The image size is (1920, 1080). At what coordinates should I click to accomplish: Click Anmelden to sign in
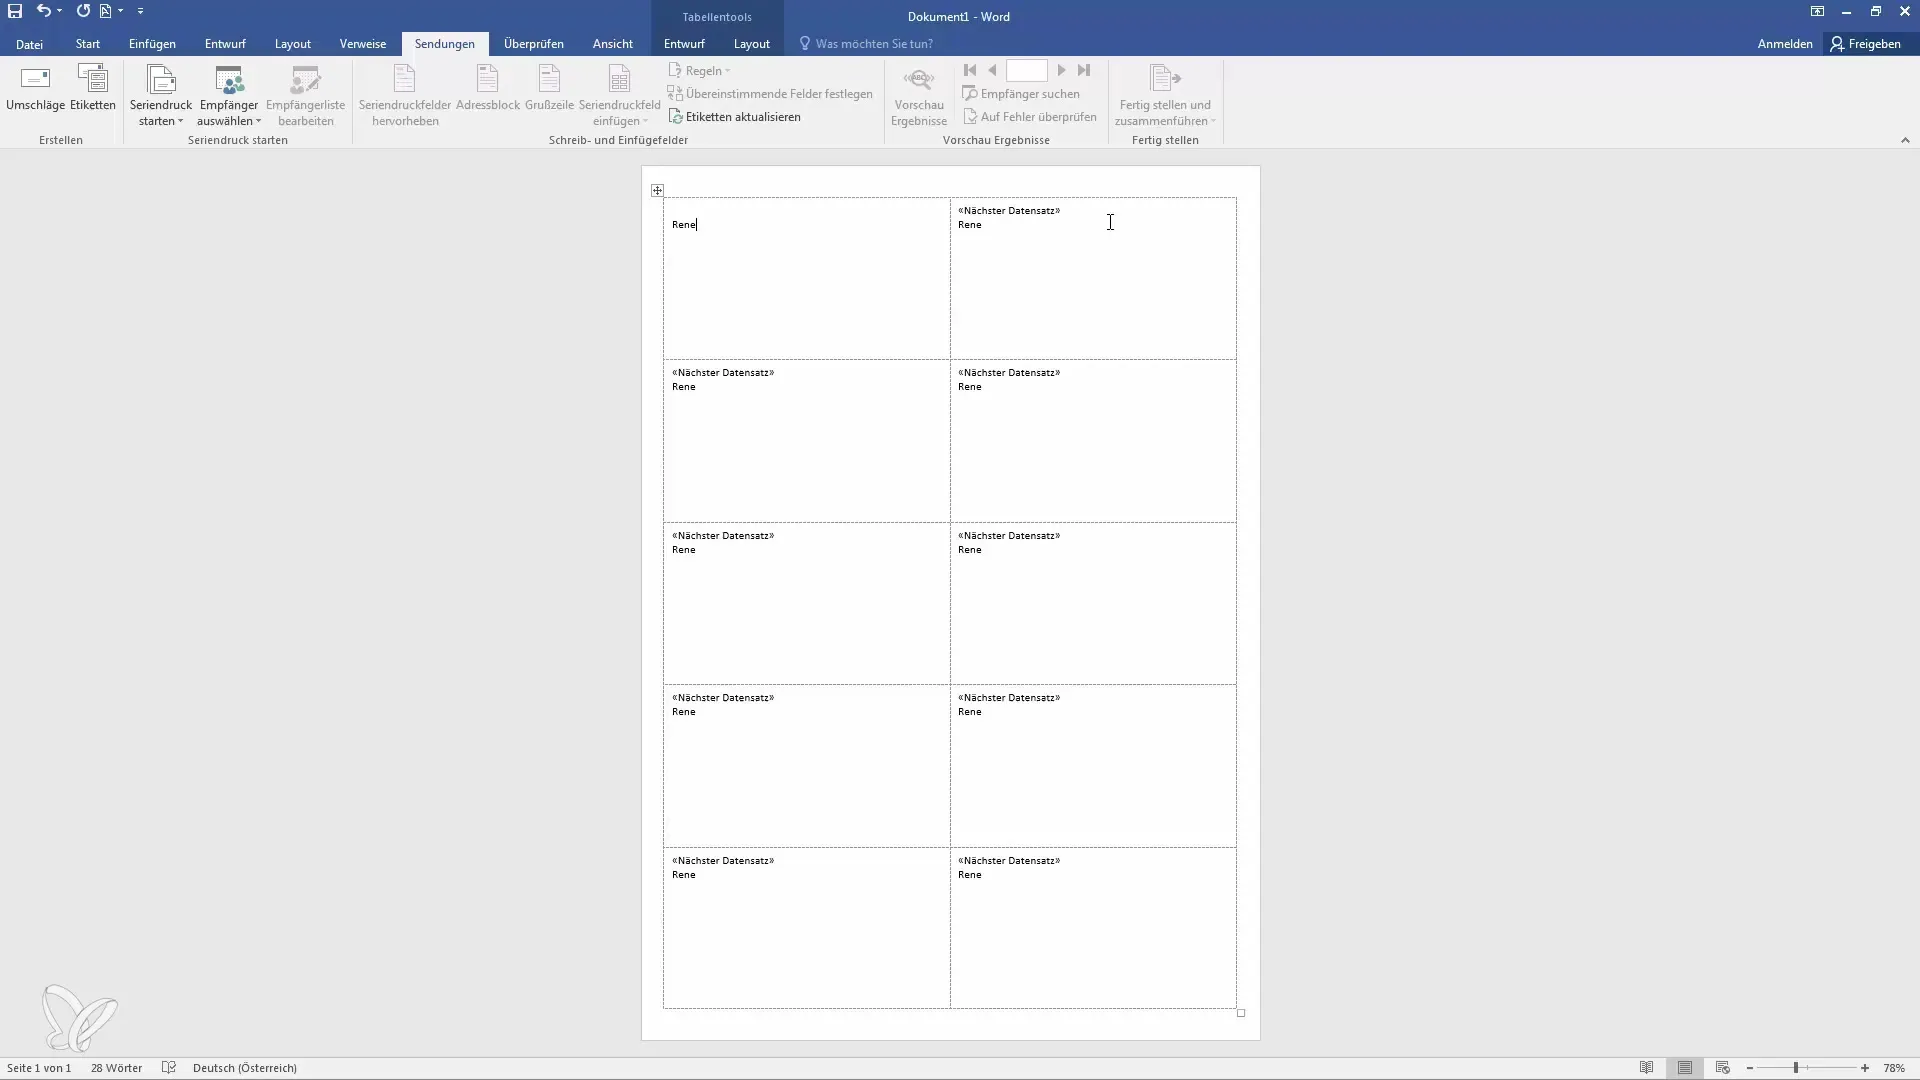click(x=1785, y=44)
